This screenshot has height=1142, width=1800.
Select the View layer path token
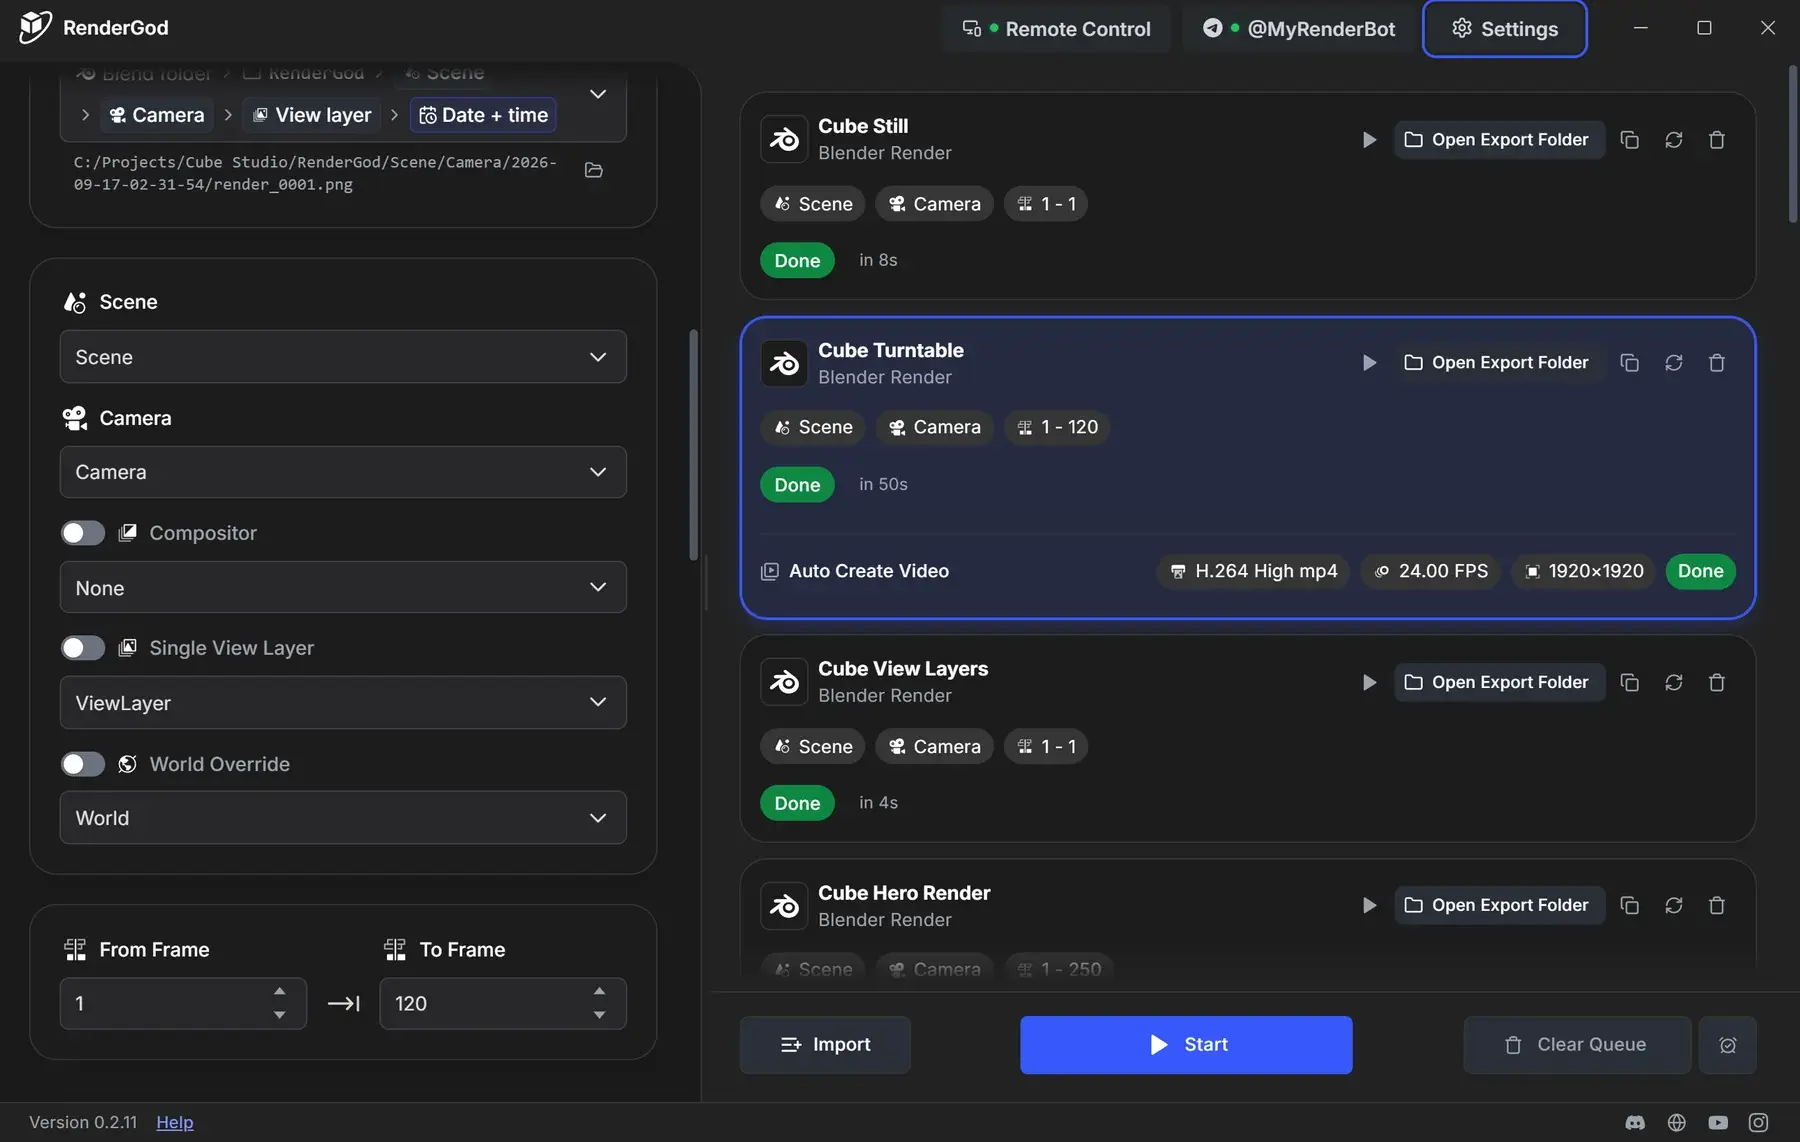pos(314,115)
